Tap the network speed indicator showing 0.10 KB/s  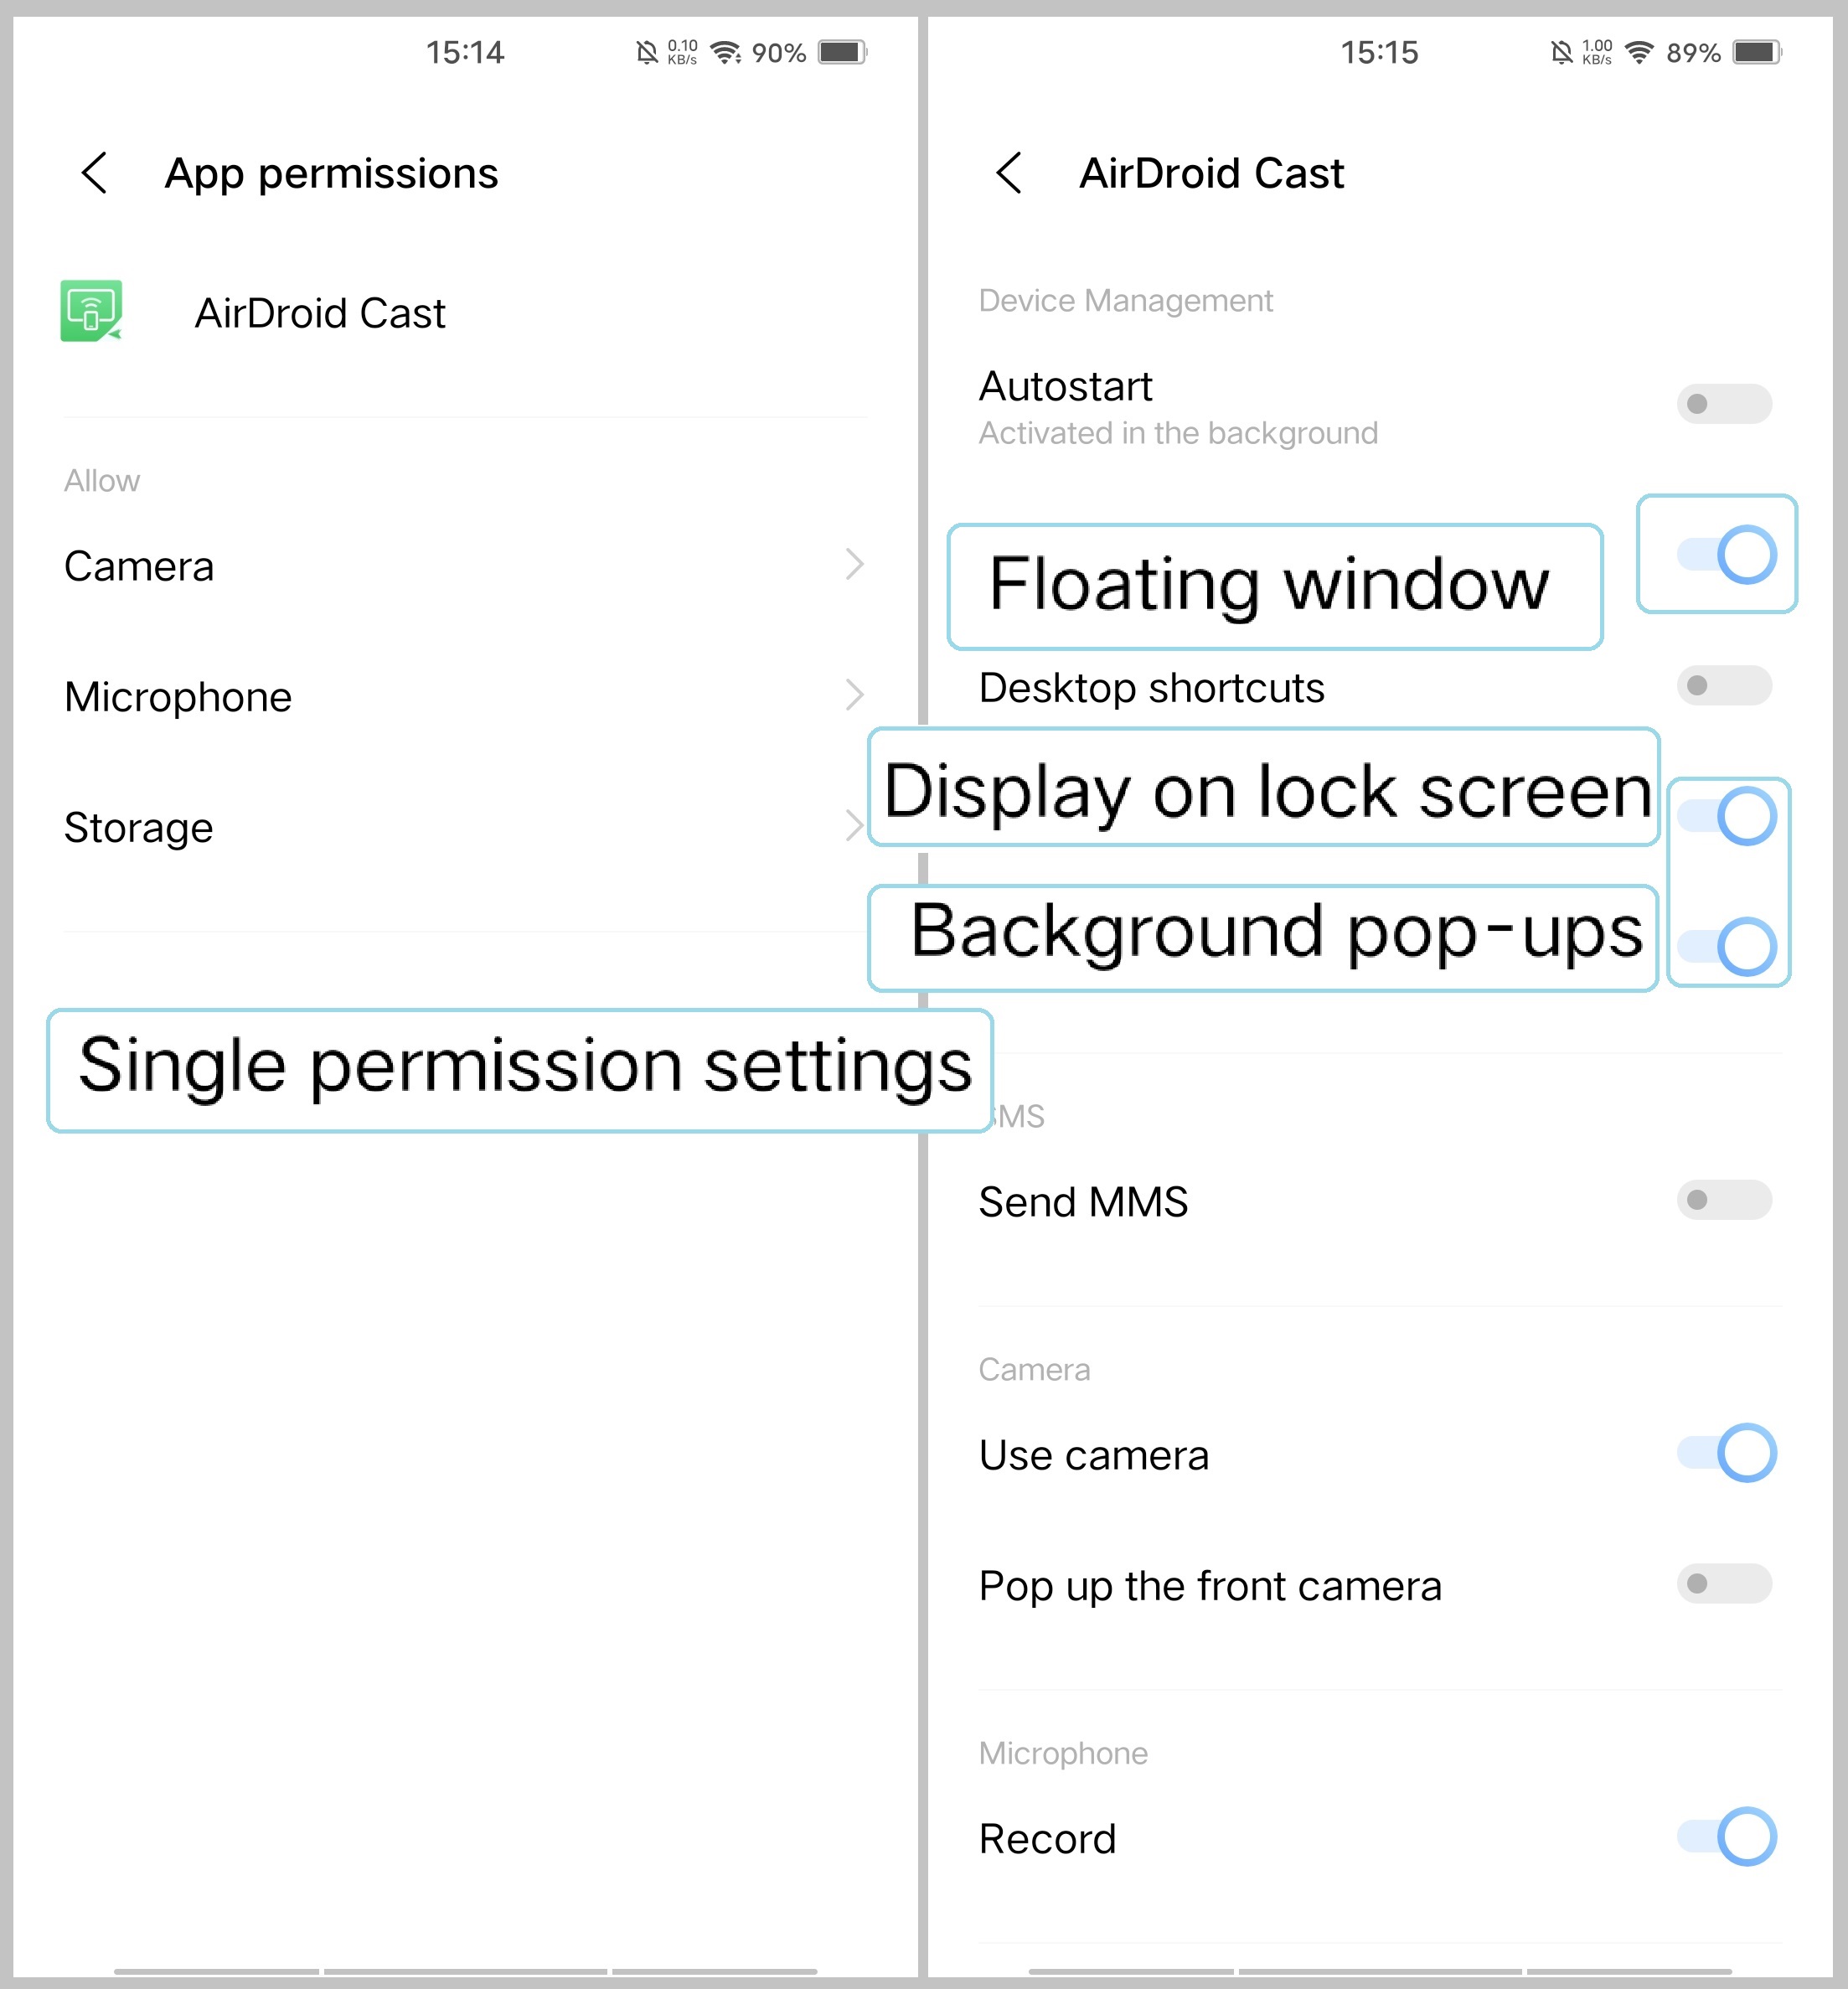coord(681,51)
